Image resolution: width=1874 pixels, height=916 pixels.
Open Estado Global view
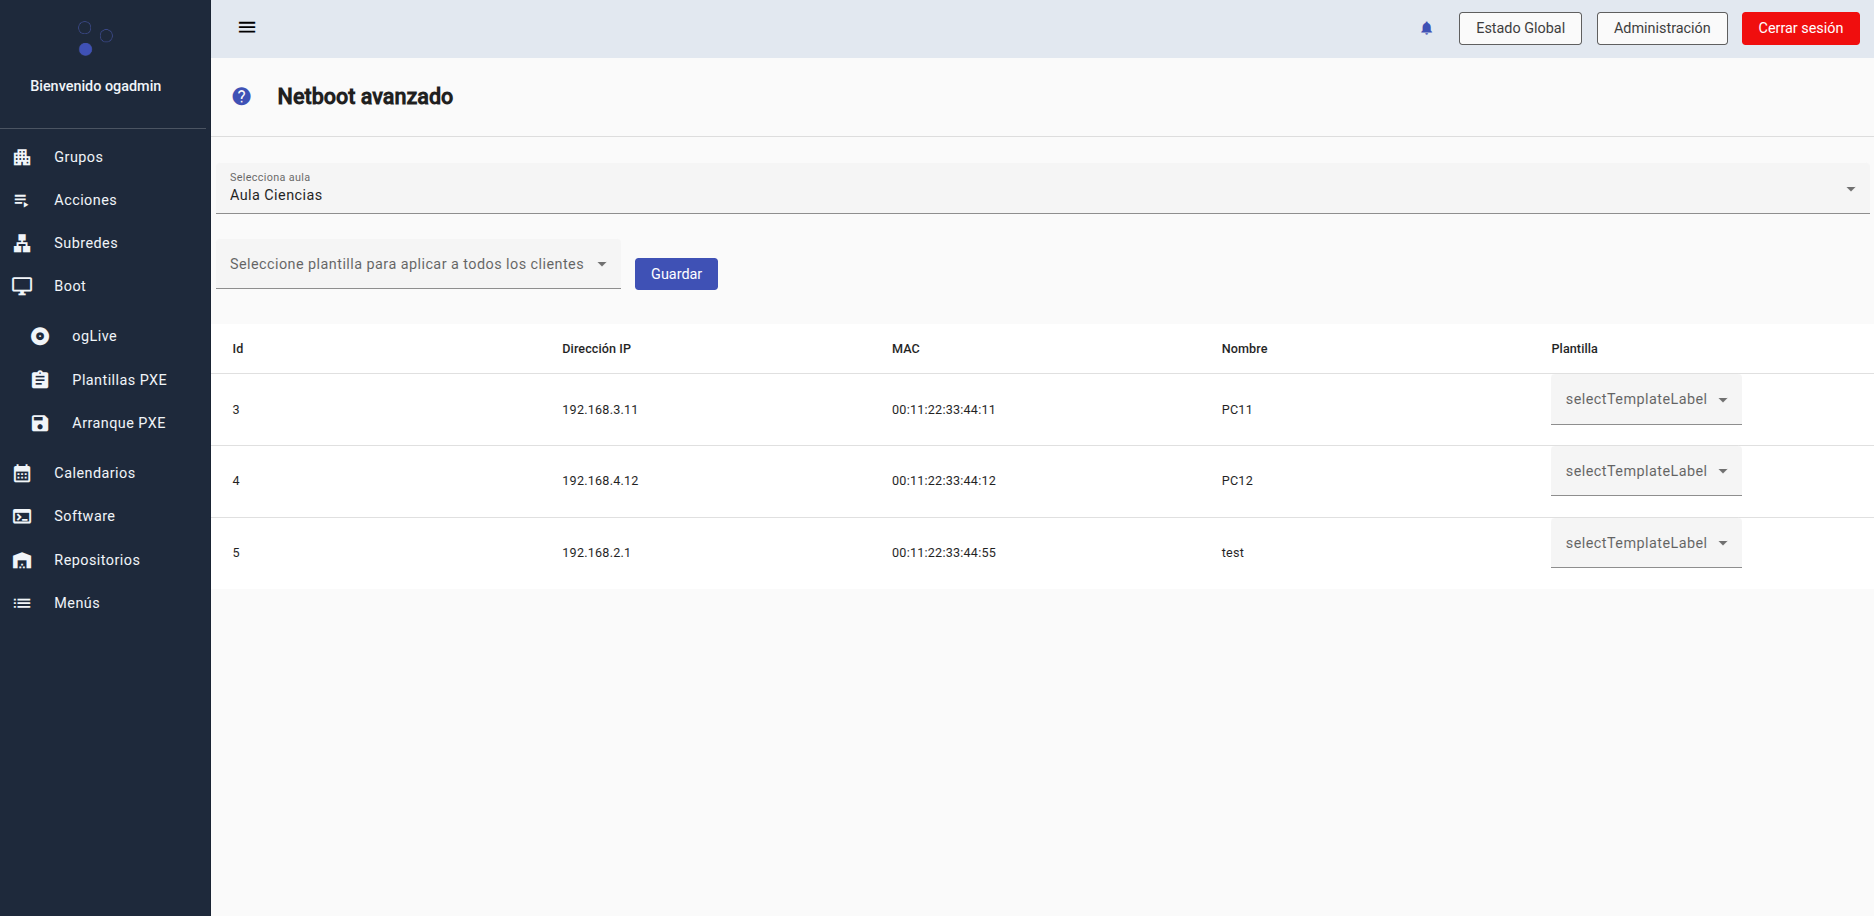coord(1519,28)
